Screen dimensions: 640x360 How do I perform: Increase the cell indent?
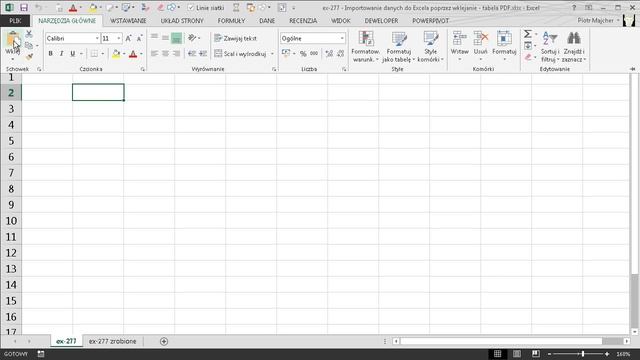pyautogui.click(x=203, y=53)
